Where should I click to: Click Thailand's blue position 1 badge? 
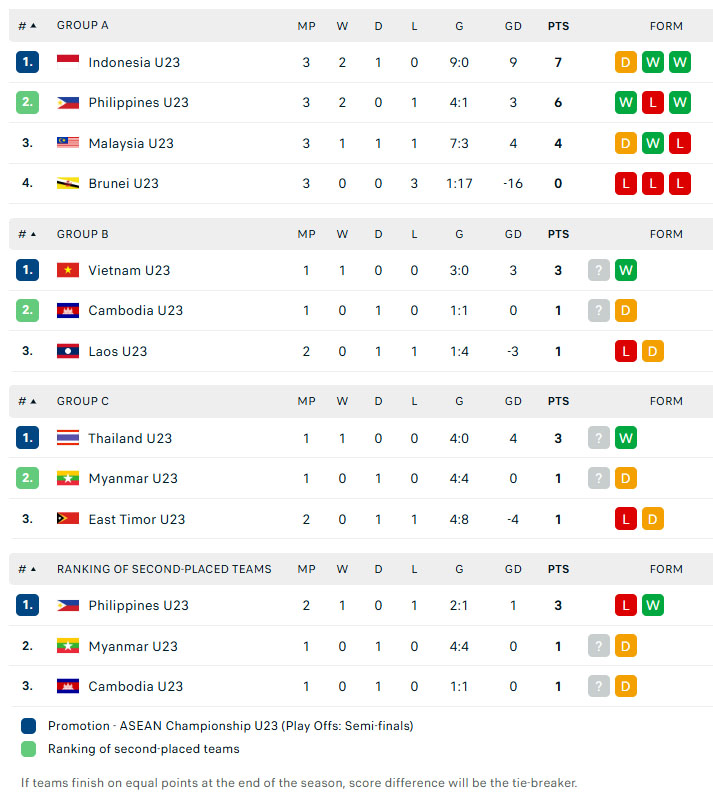point(27,438)
